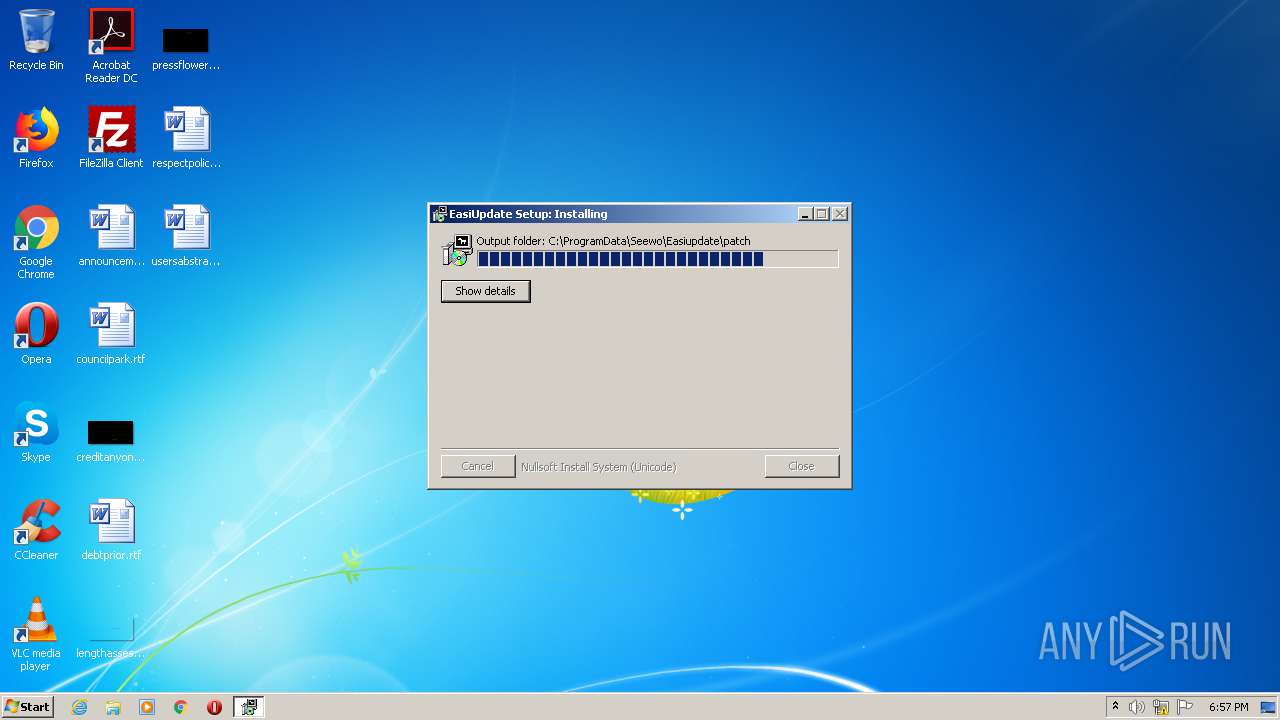
Task: Select the lengthasses desktop file
Action: (111, 638)
